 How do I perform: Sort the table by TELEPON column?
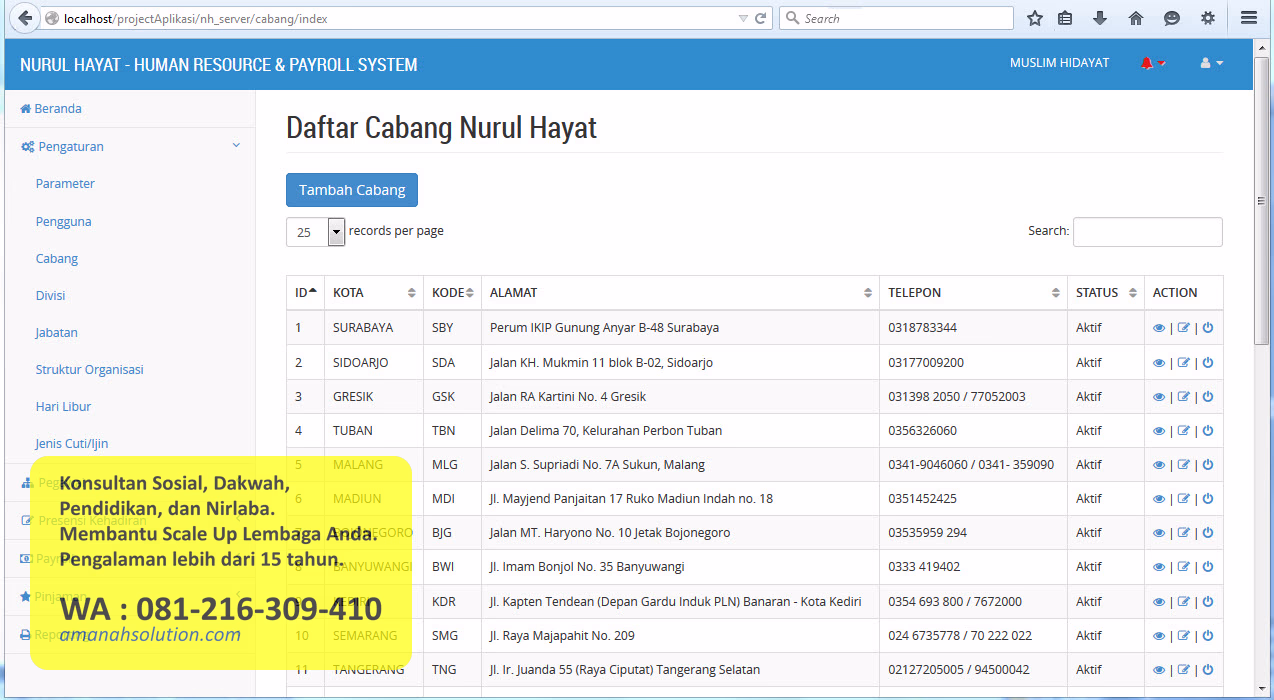click(x=973, y=293)
